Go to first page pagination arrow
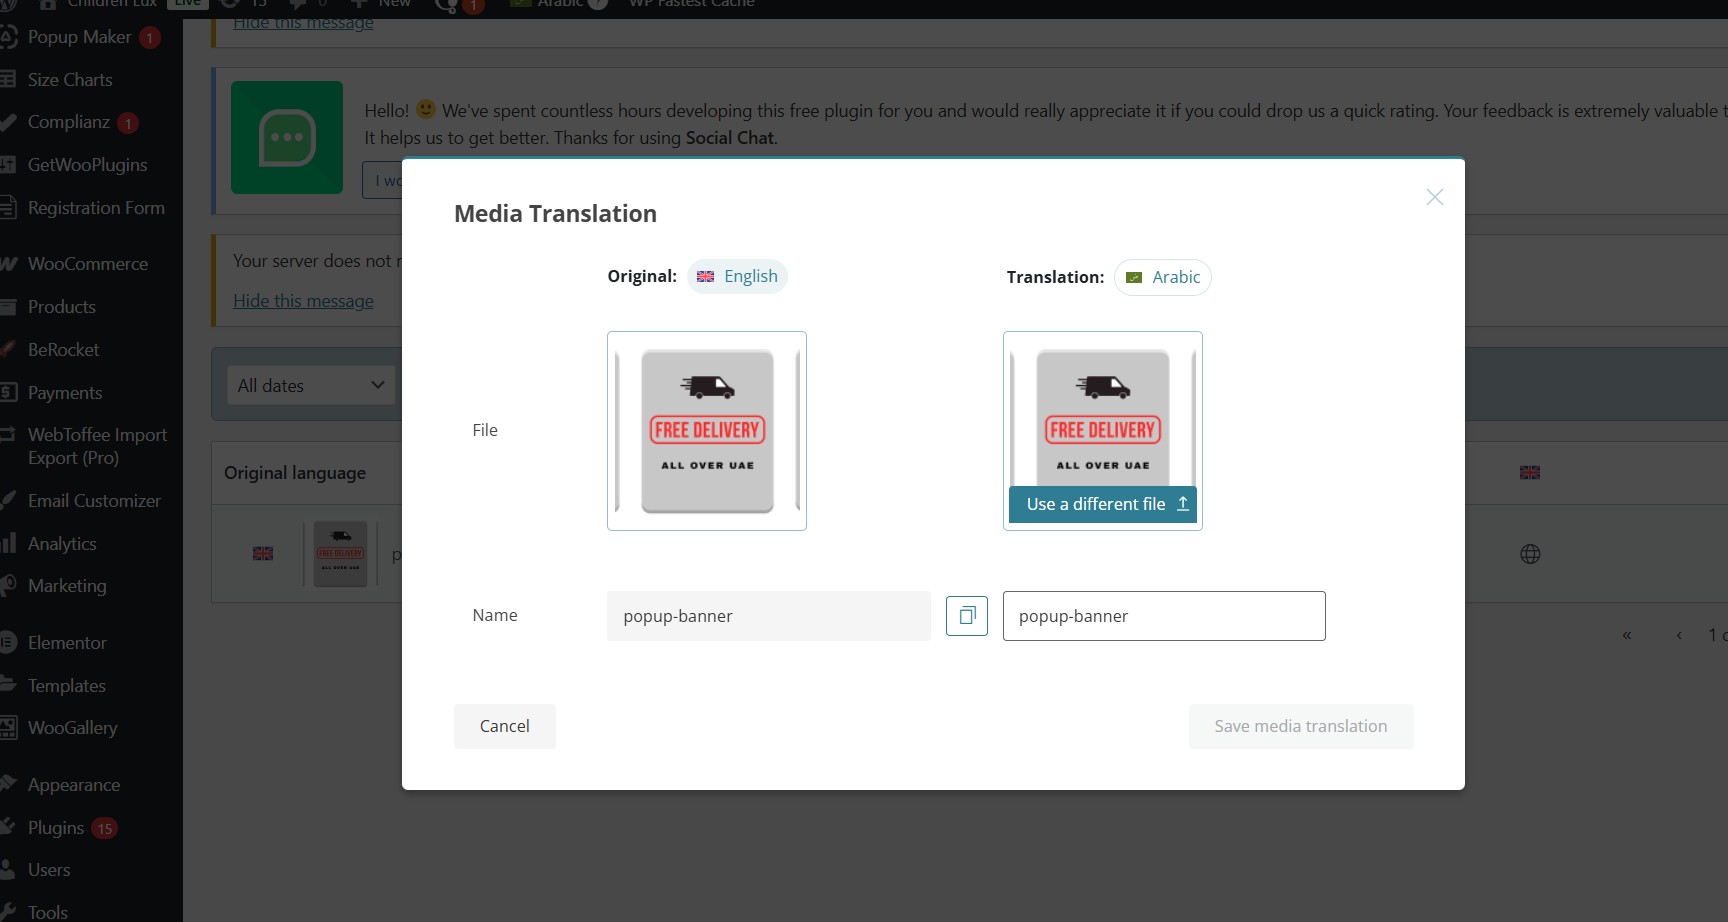The image size is (1728, 922). [x=1626, y=635]
